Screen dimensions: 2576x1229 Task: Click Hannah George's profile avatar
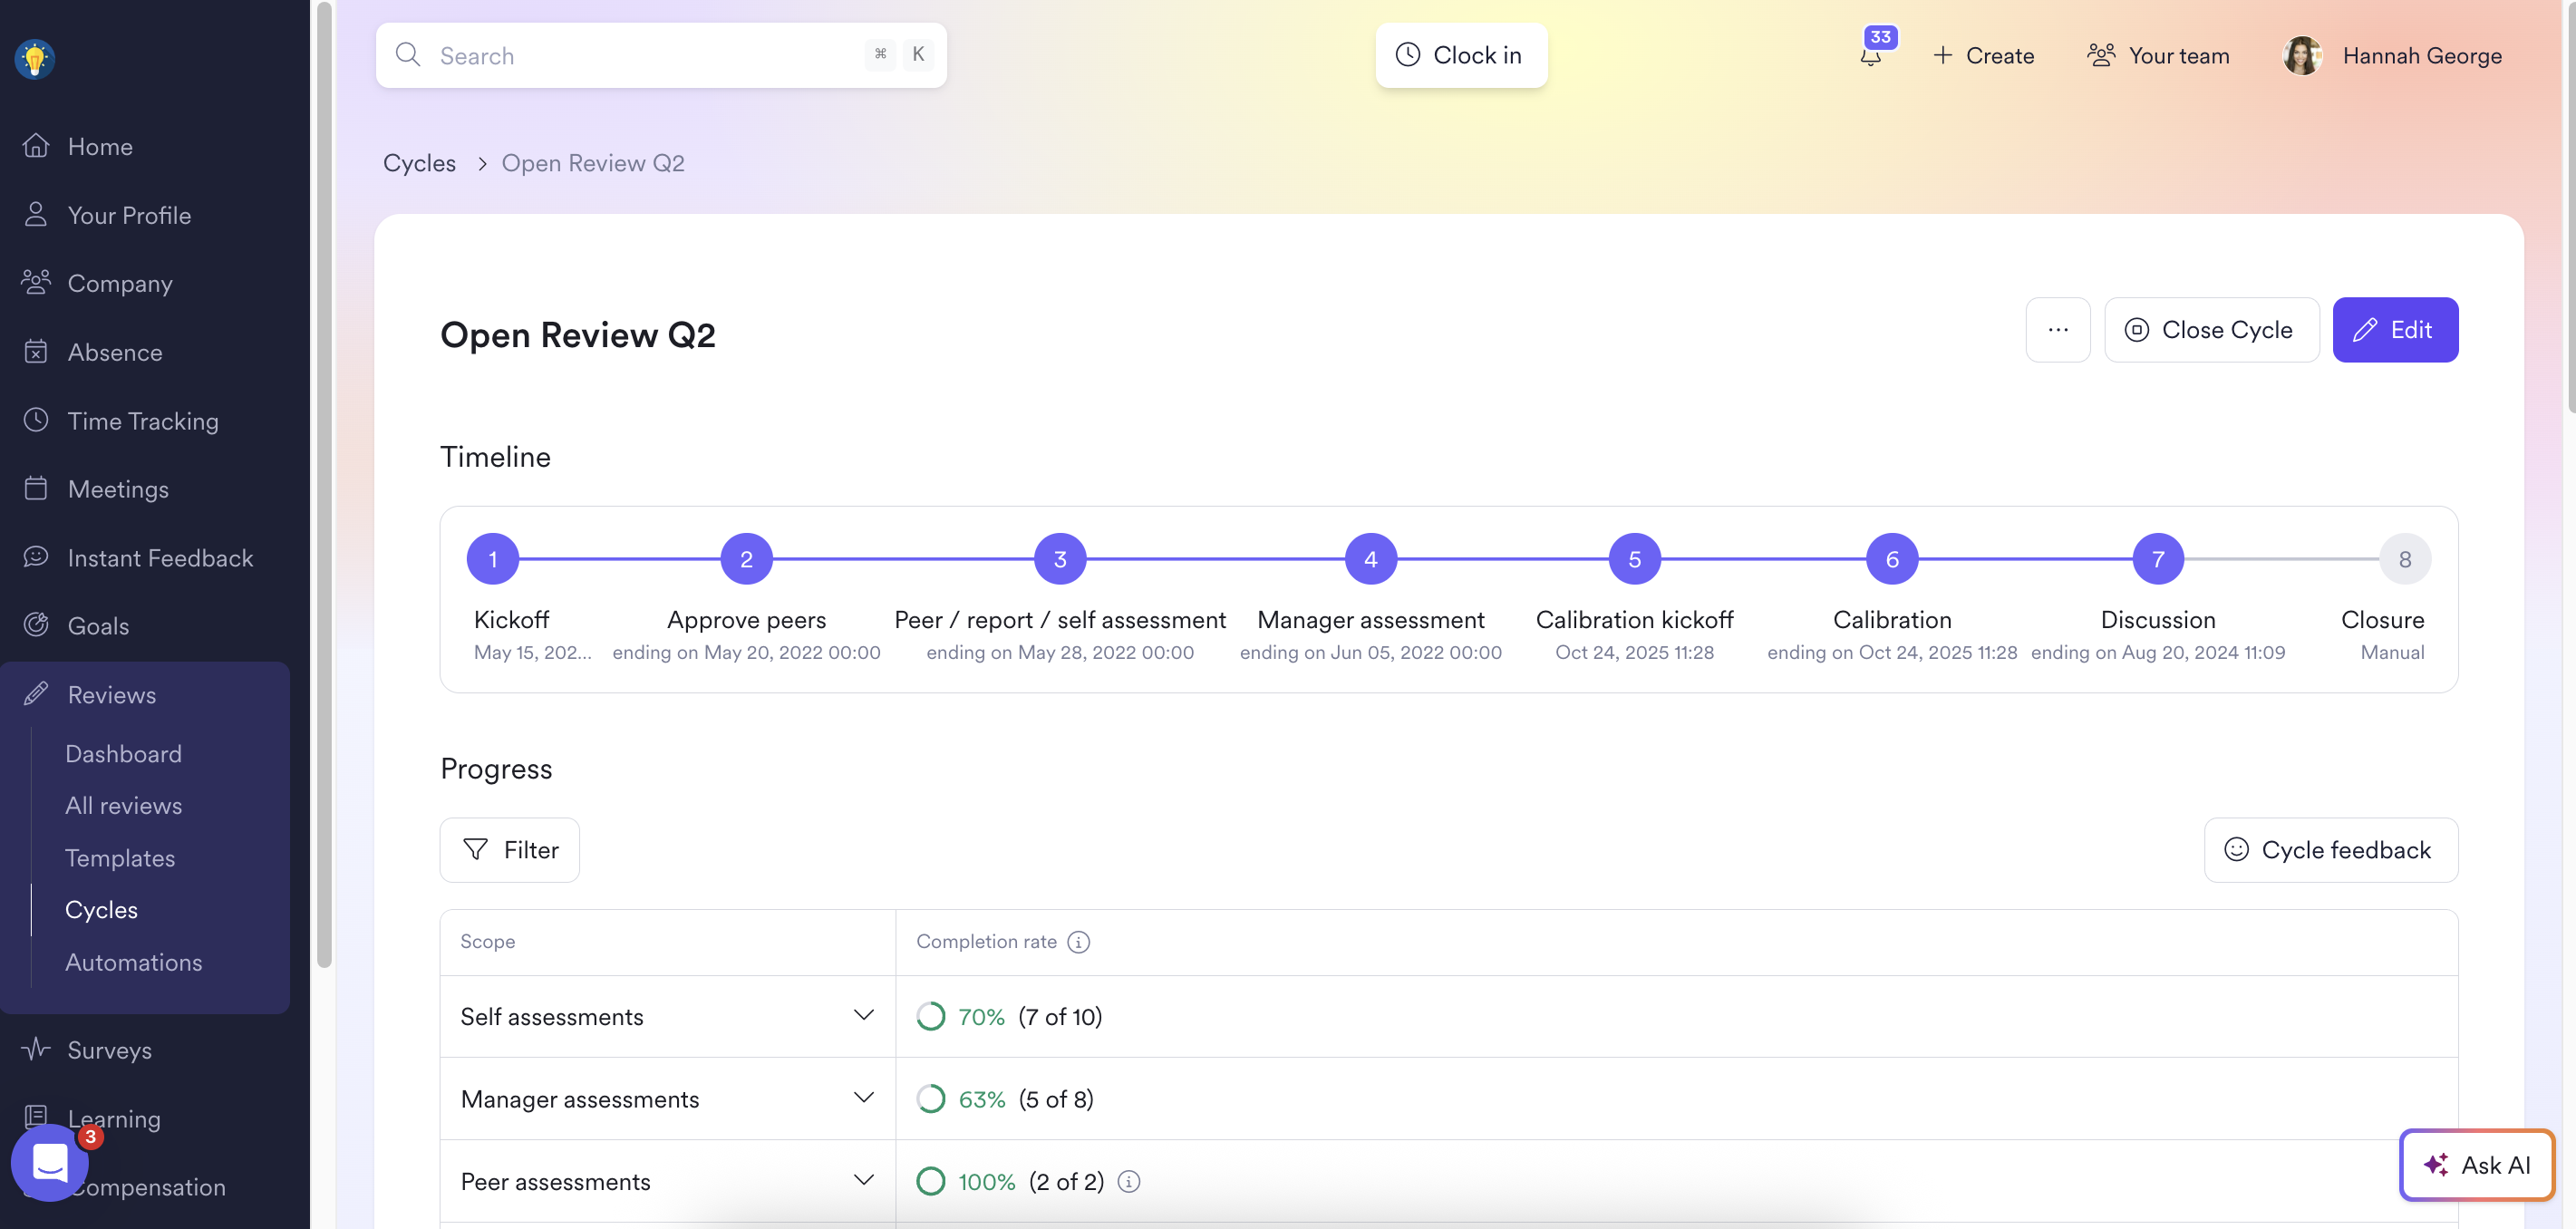point(2301,56)
